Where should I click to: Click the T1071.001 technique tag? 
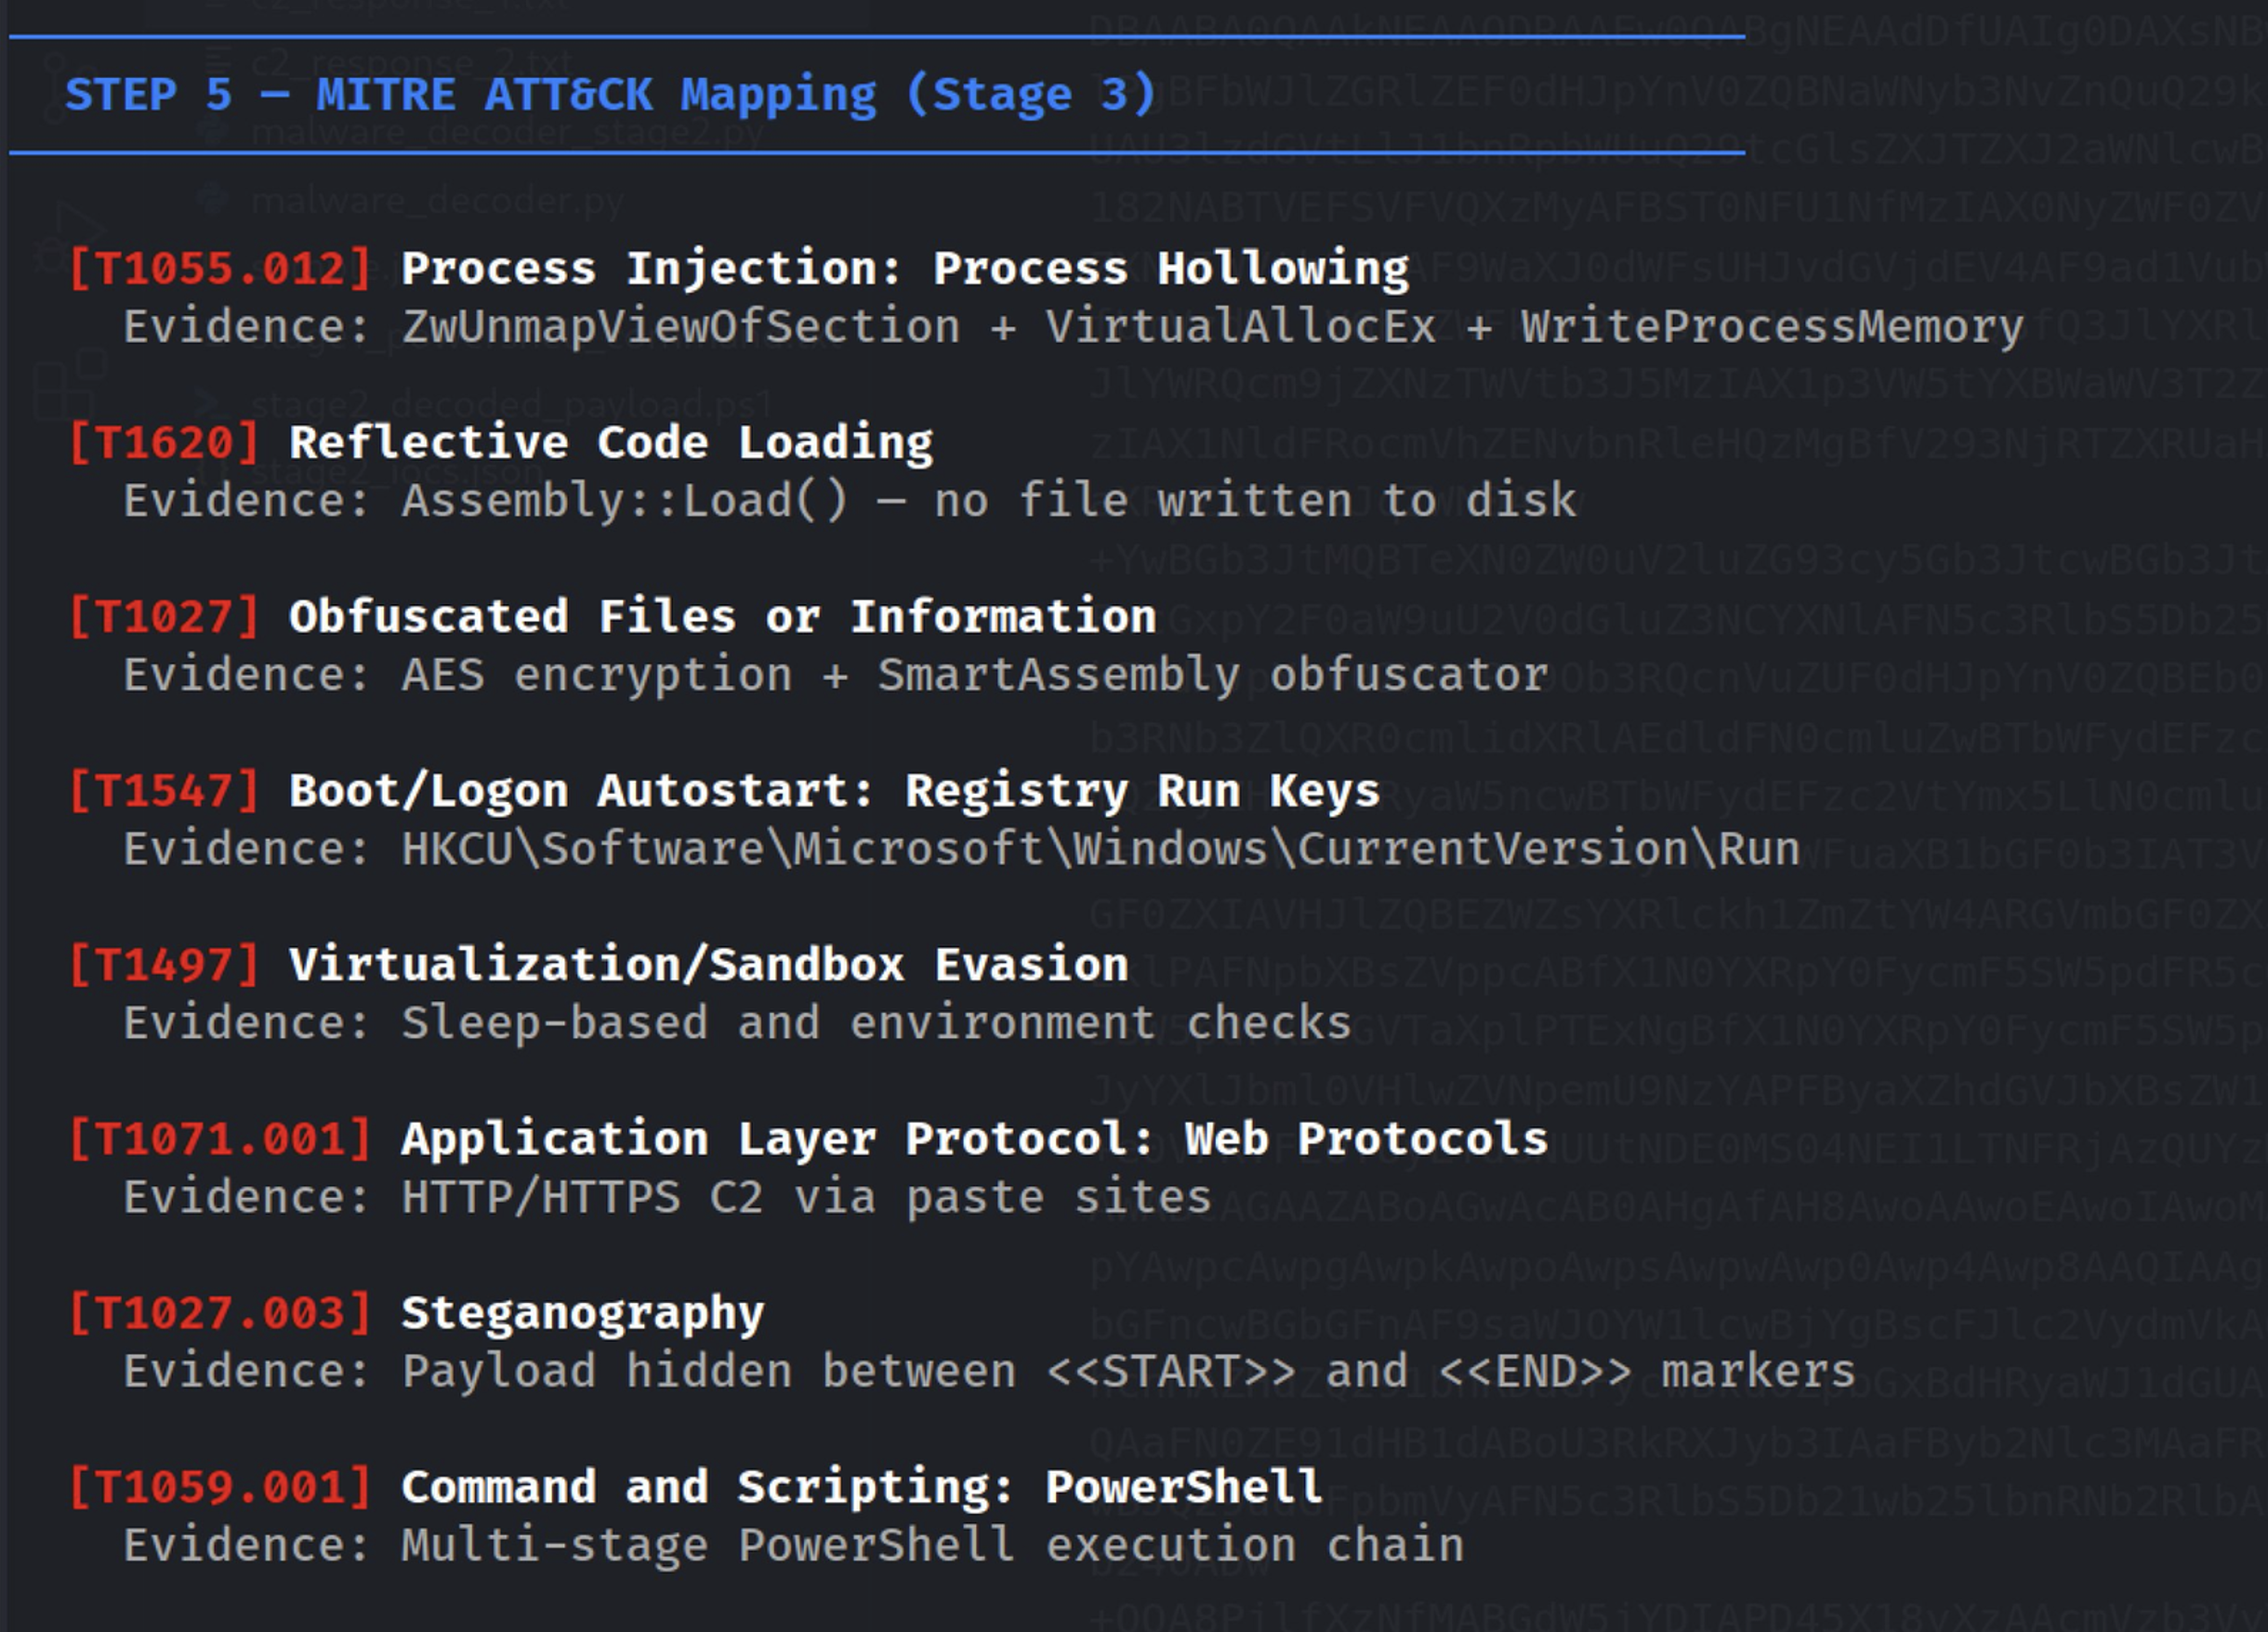click(220, 1139)
